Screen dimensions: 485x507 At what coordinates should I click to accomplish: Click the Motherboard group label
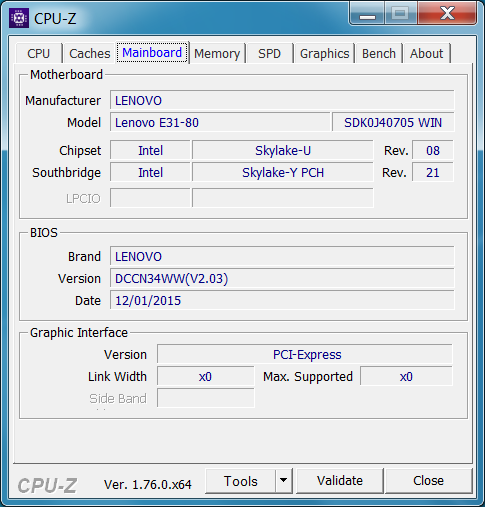(x=66, y=75)
